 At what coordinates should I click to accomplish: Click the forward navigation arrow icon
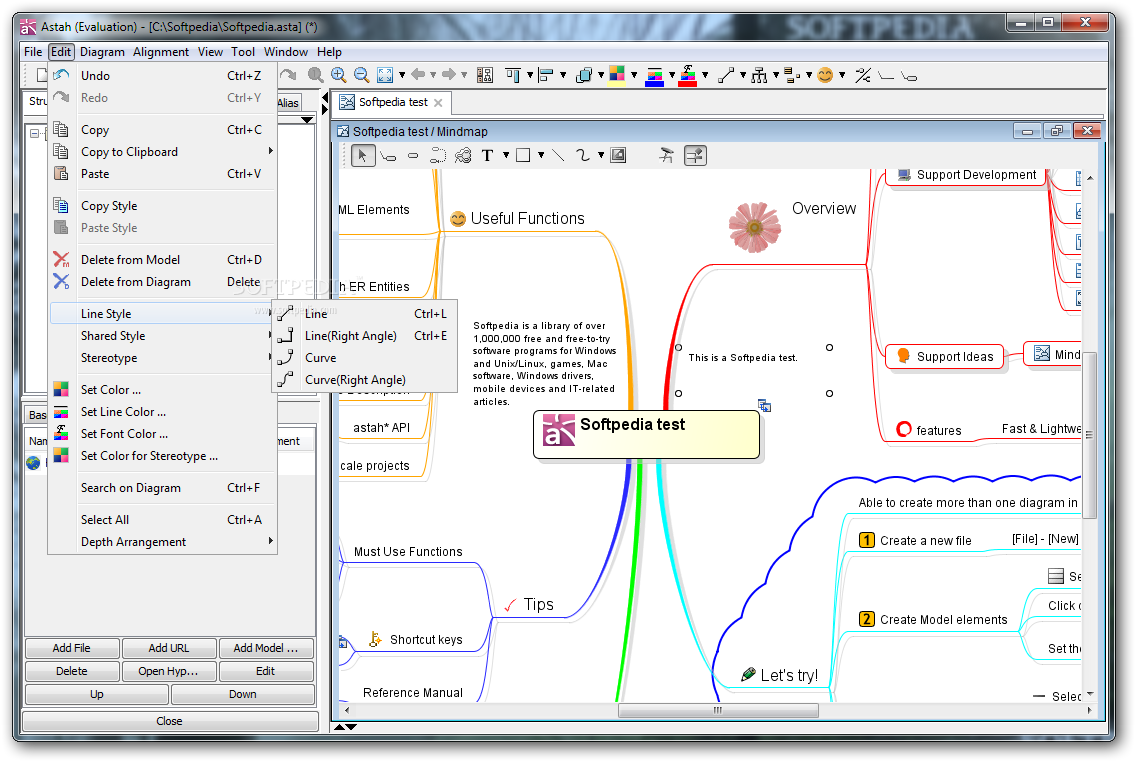pos(449,75)
